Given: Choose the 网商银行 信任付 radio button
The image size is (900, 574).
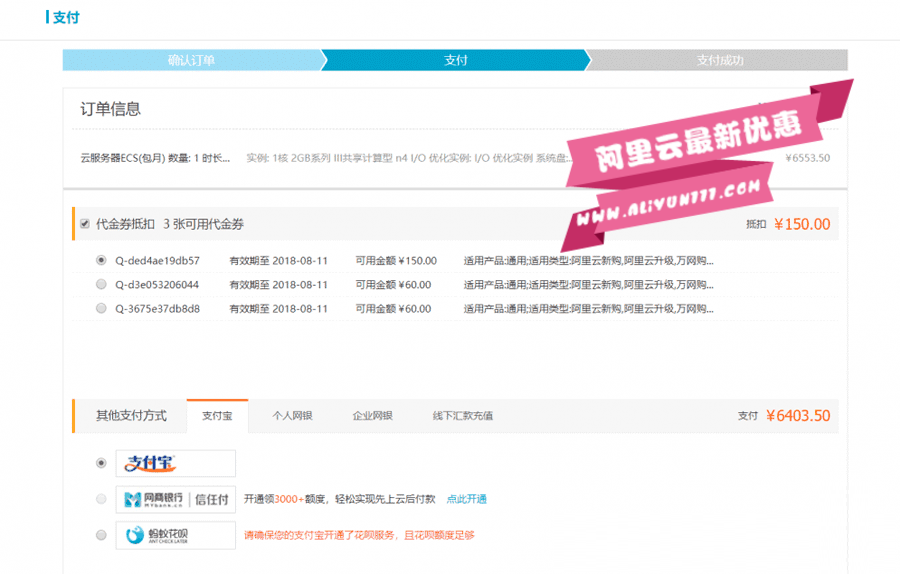Looking at the screenshot, I should point(101,499).
